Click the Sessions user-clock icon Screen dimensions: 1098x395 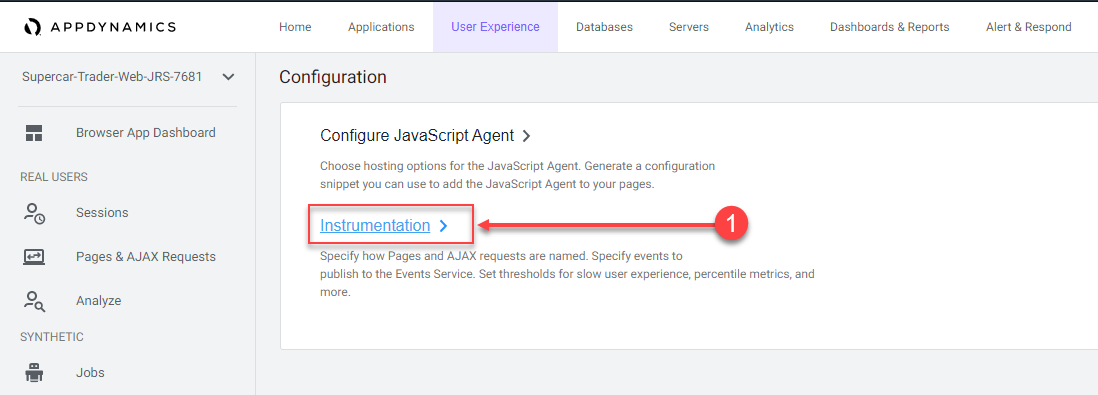point(34,213)
